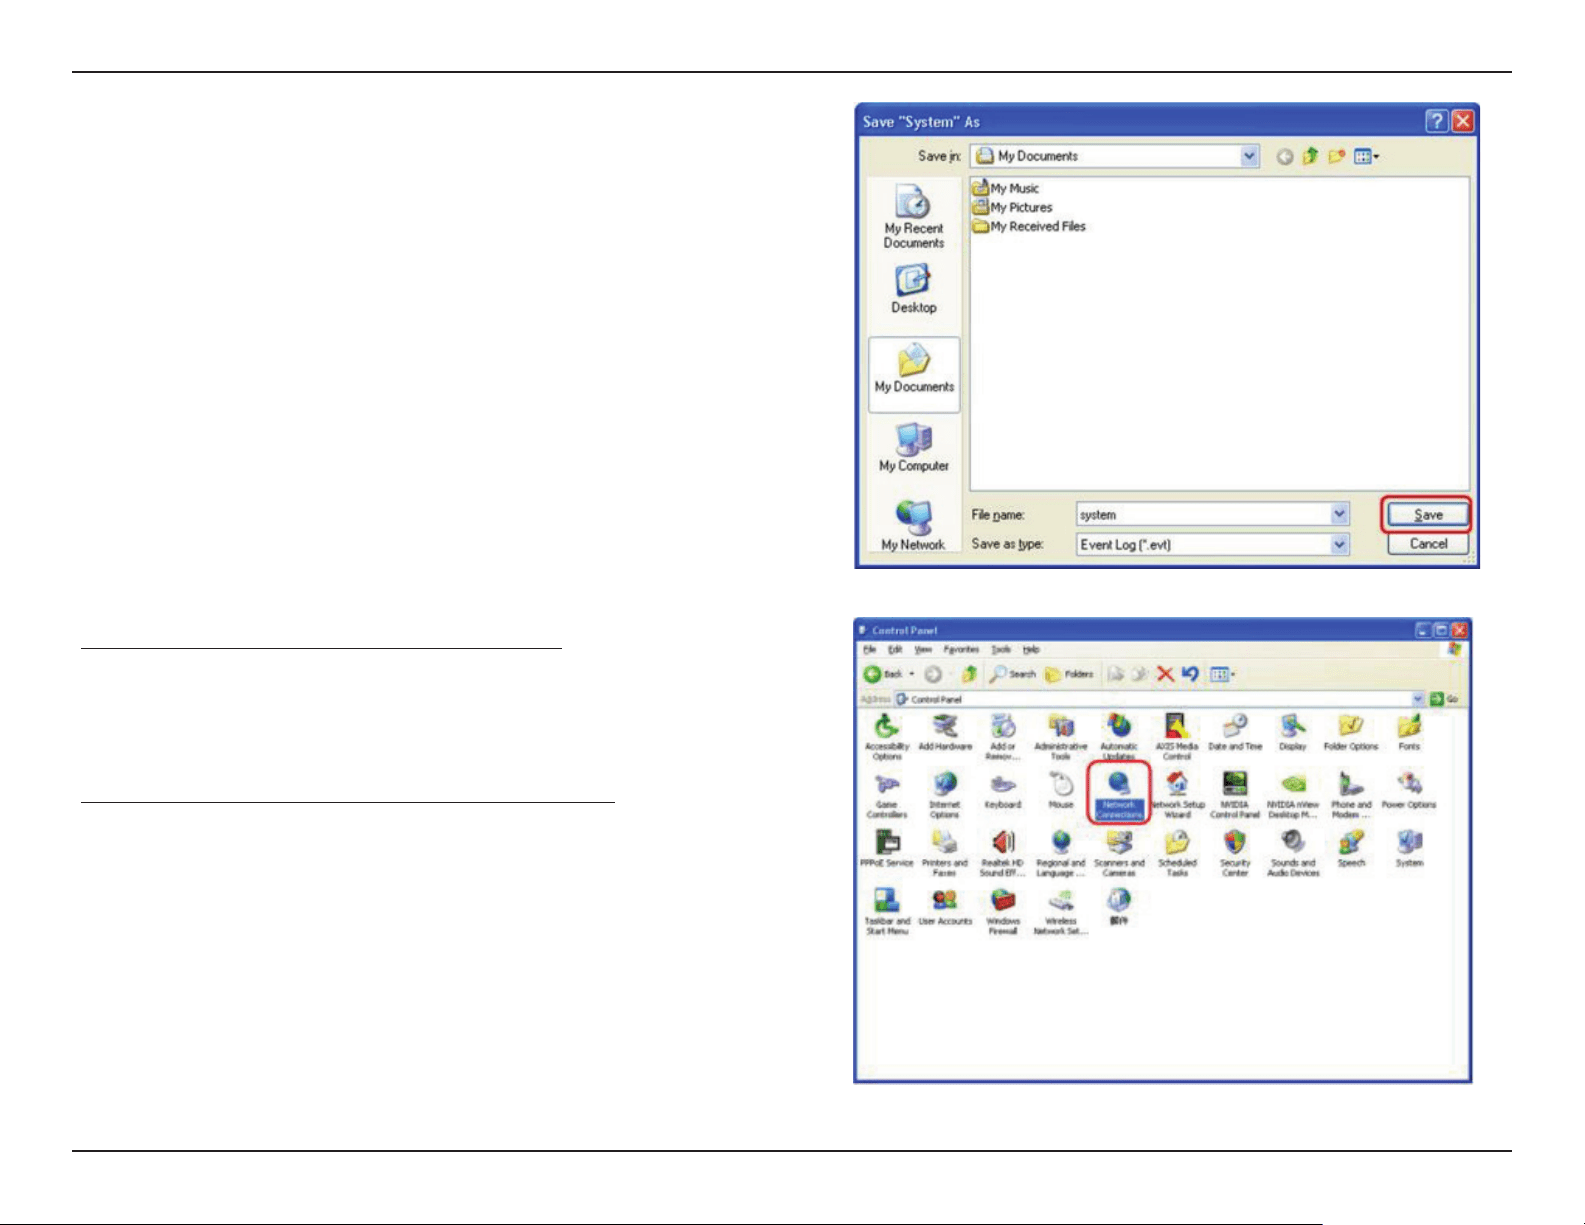Expand Save in My Documents dropdown
Screen dimensions: 1585x1225
pyautogui.click(x=1249, y=156)
